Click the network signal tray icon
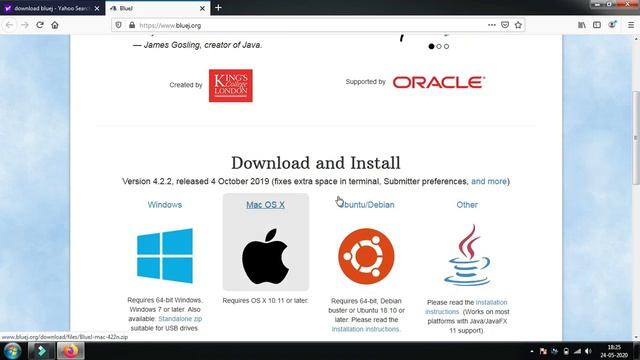This screenshot has width=640, height=360. (x=577, y=351)
